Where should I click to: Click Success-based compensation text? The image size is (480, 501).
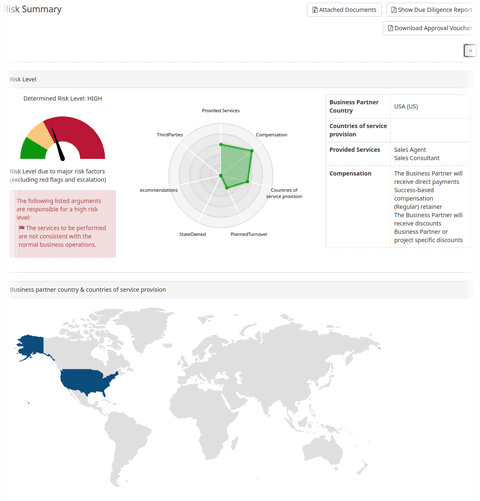(414, 194)
